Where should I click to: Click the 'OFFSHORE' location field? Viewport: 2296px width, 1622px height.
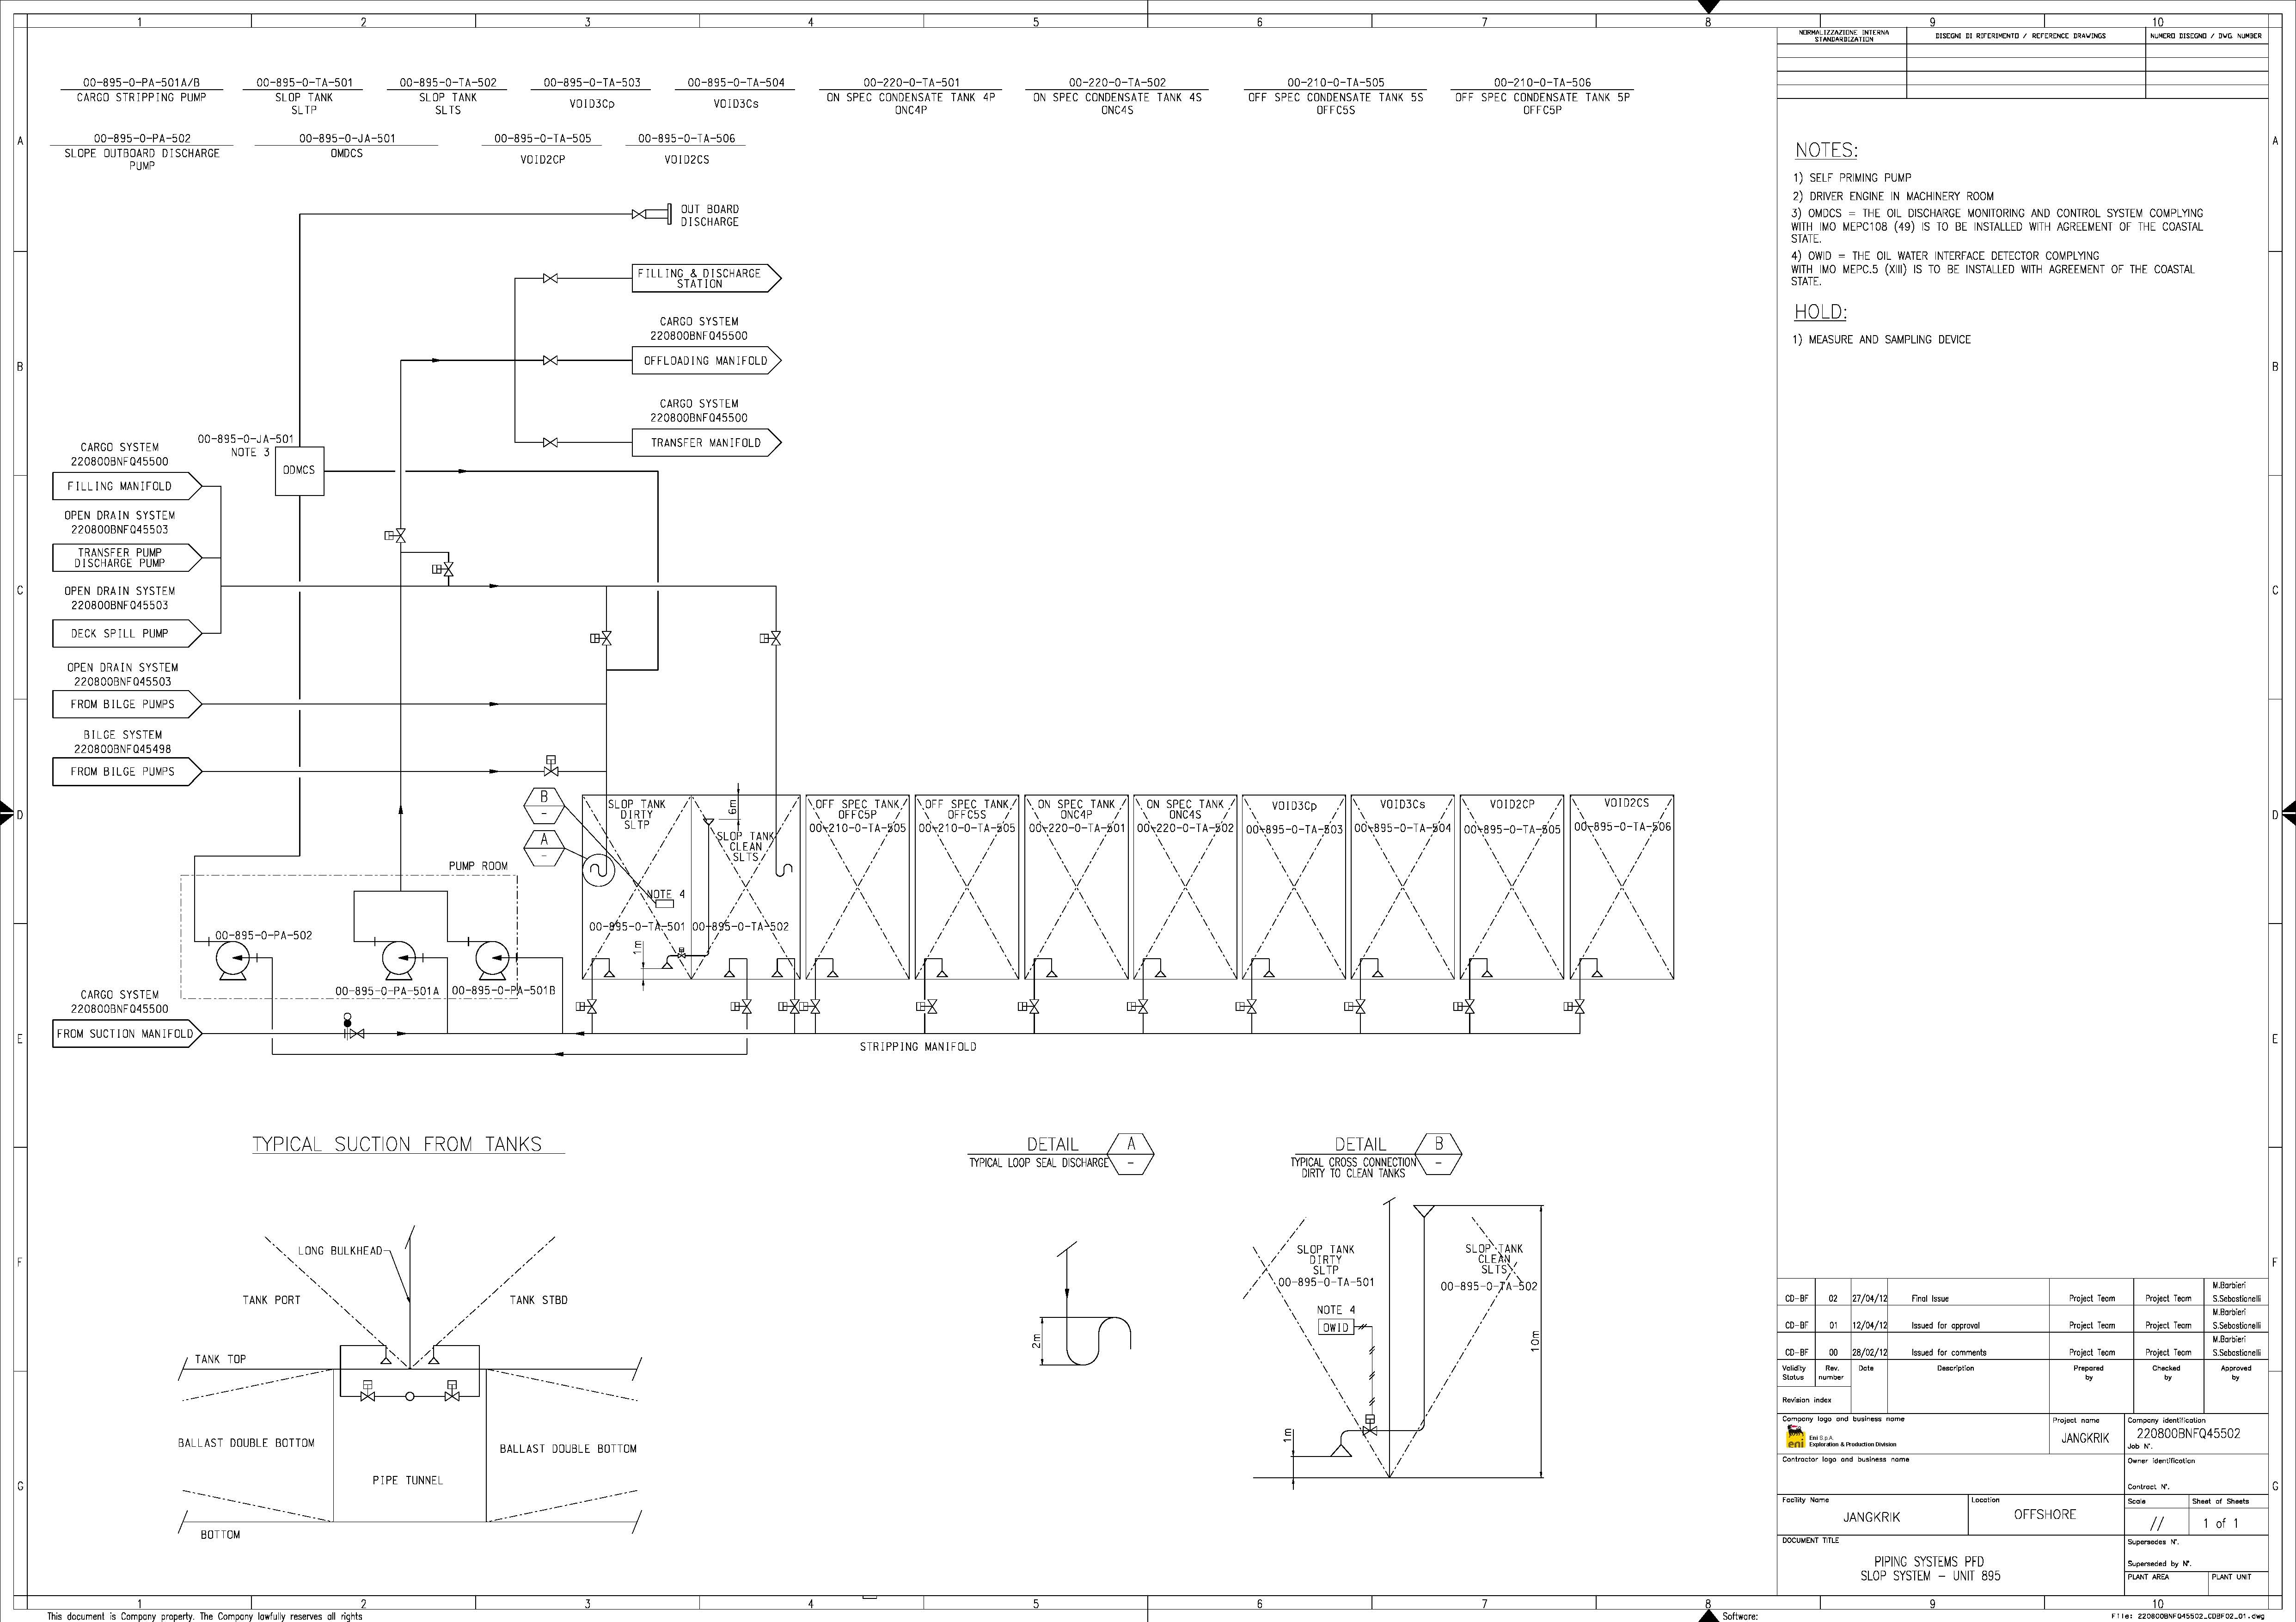tap(2045, 1515)
